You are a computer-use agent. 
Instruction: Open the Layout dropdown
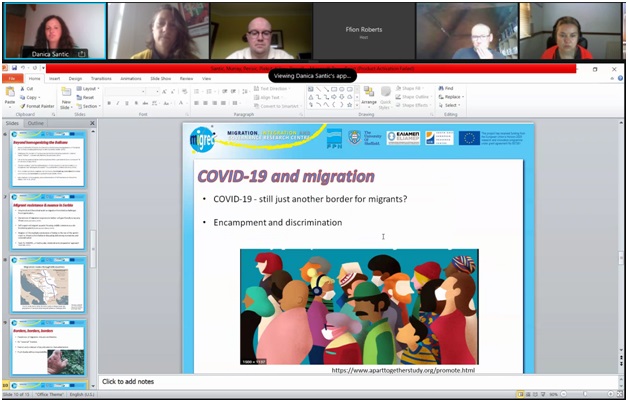(x=91, y=88)
